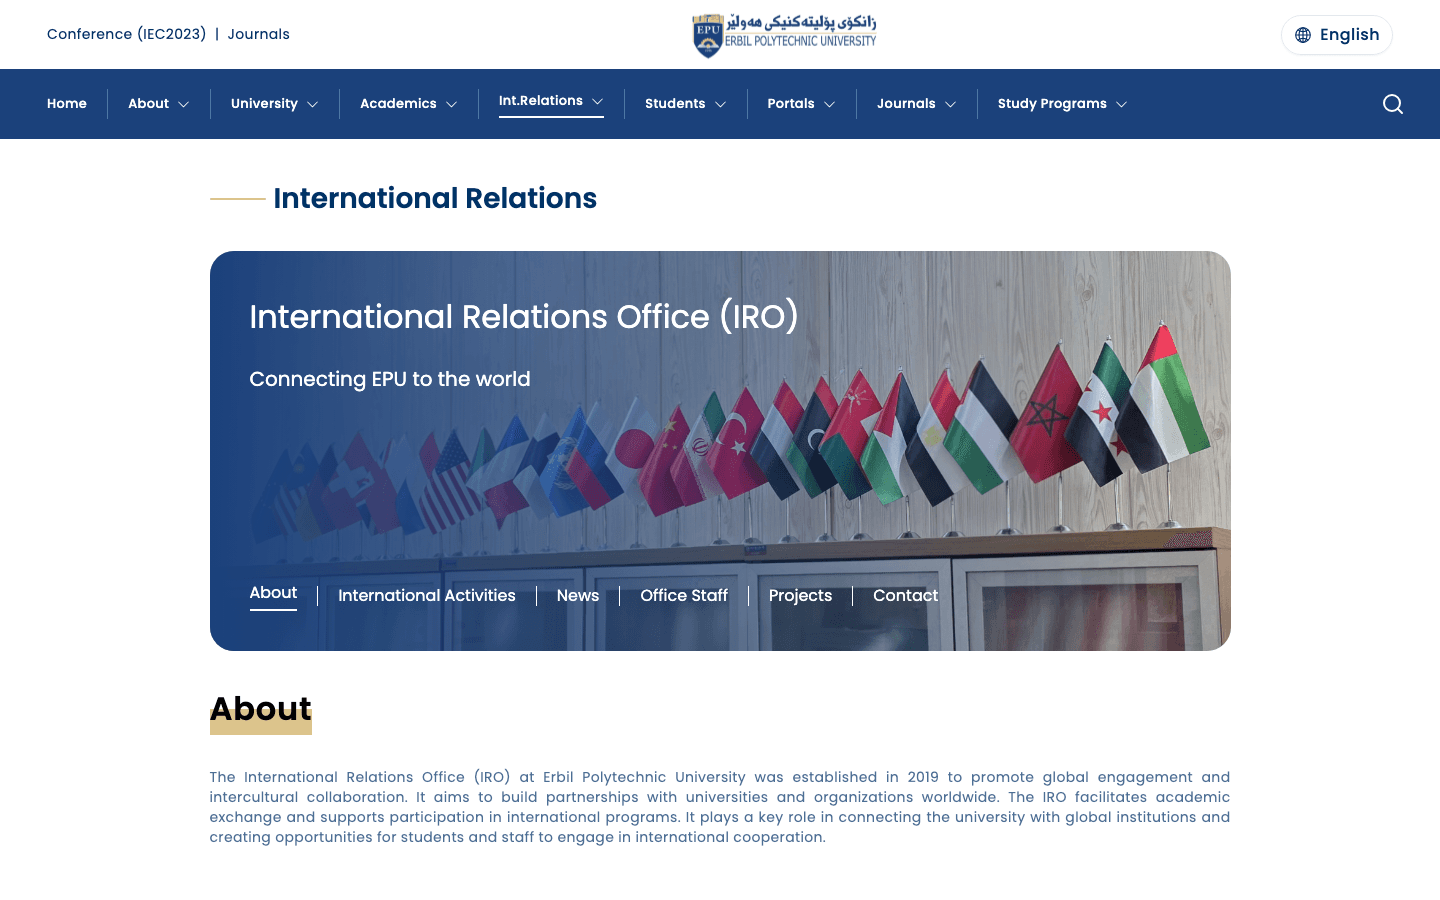Open the Journals link in top bar

[259, 34]
